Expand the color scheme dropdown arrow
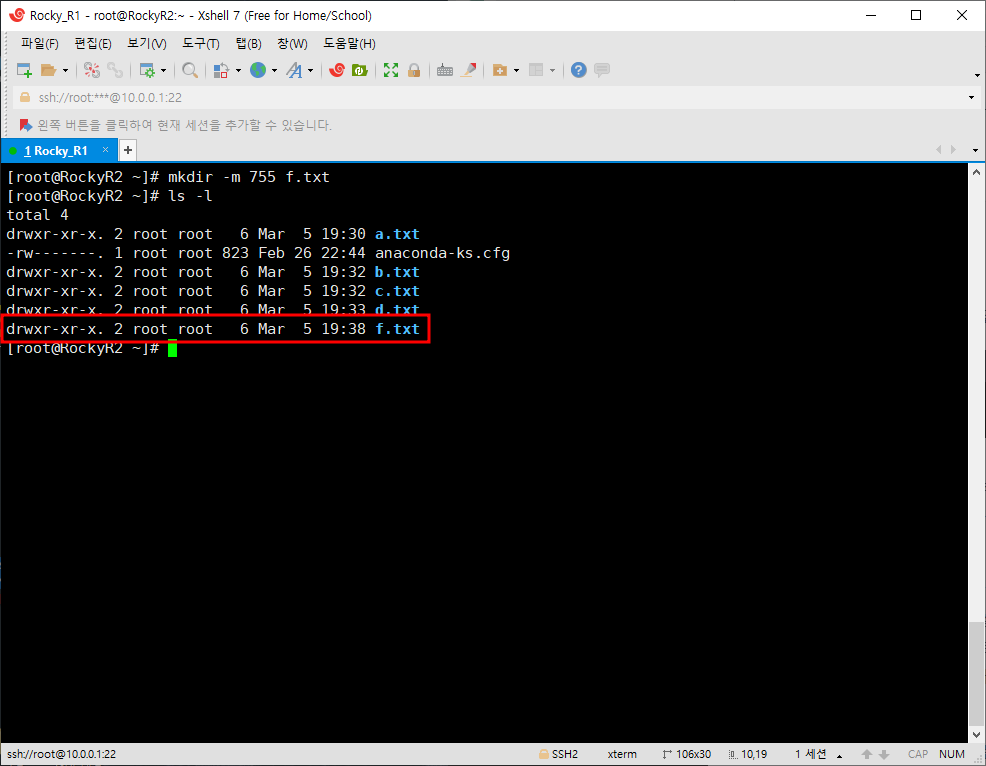The height and width of the screenshot is (766, 986). point(238,70)
